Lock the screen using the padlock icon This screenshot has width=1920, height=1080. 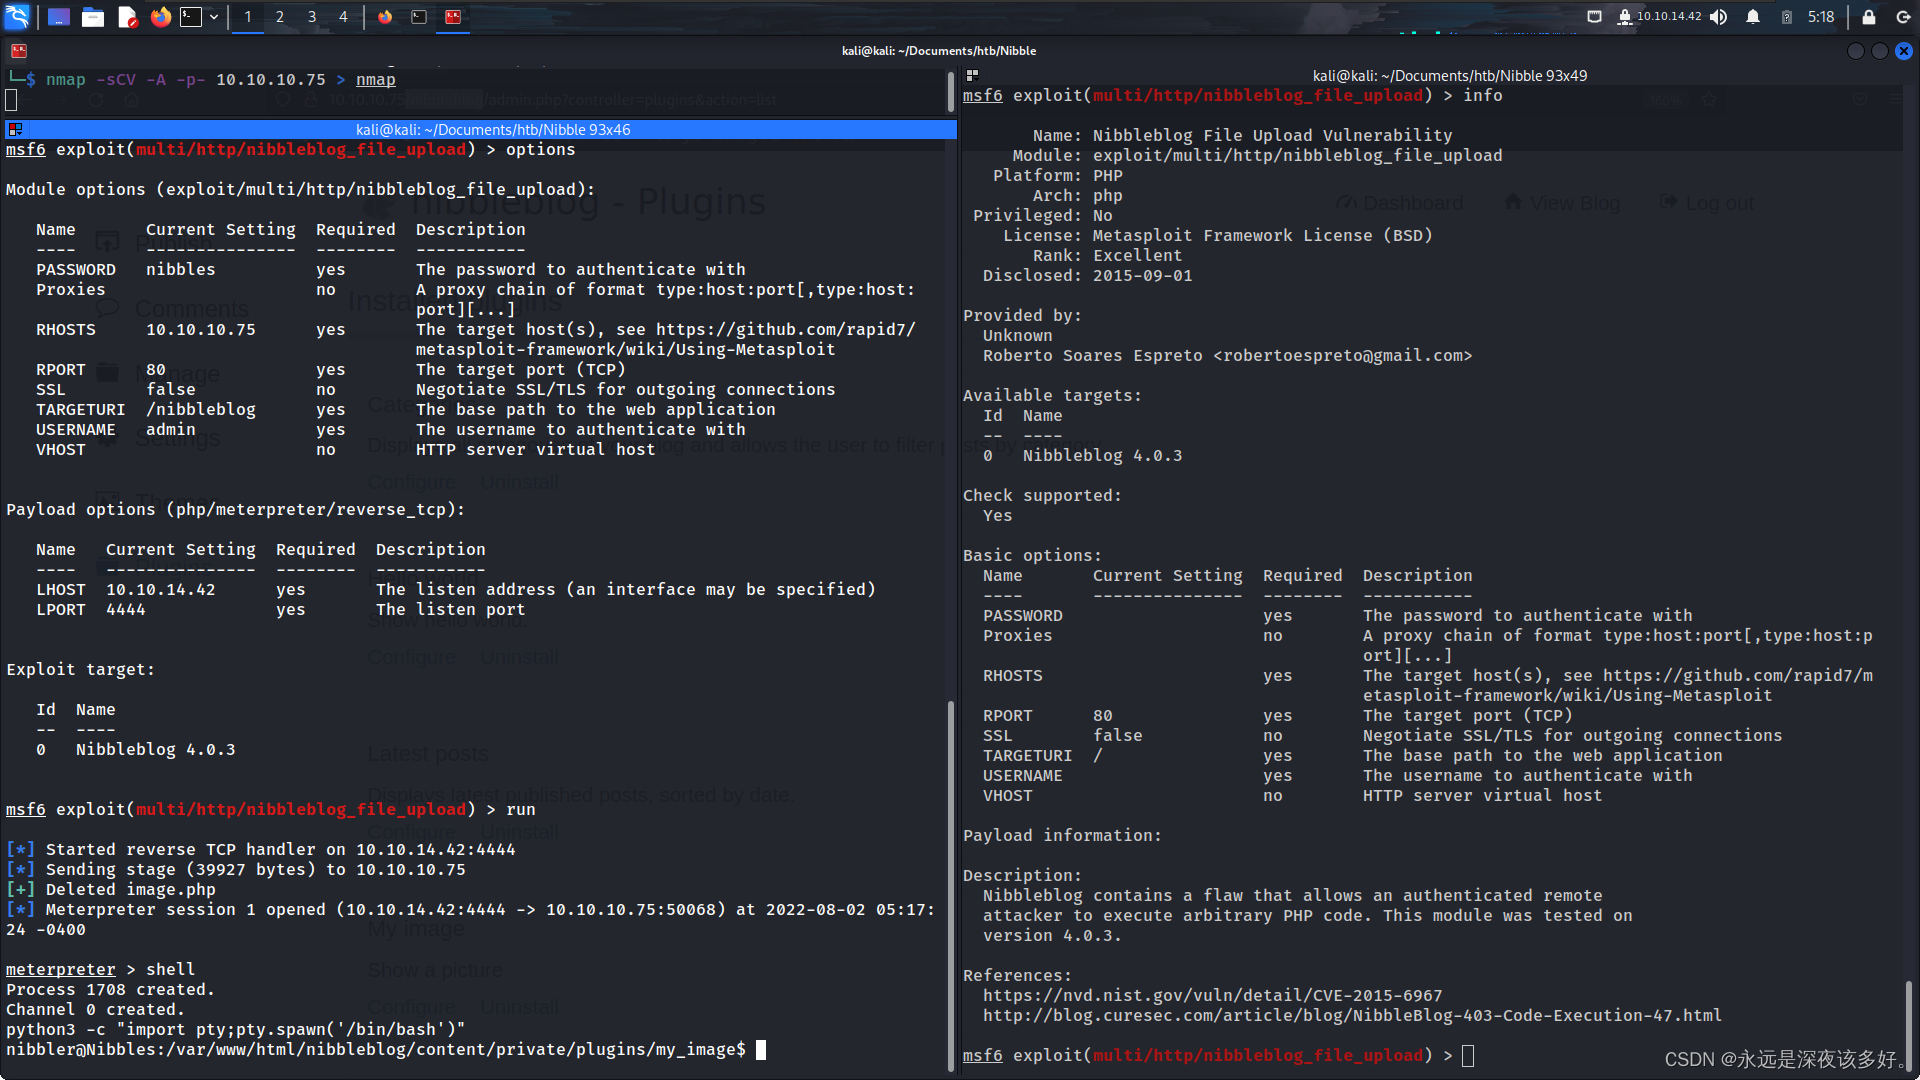(x=1868, y=17)
